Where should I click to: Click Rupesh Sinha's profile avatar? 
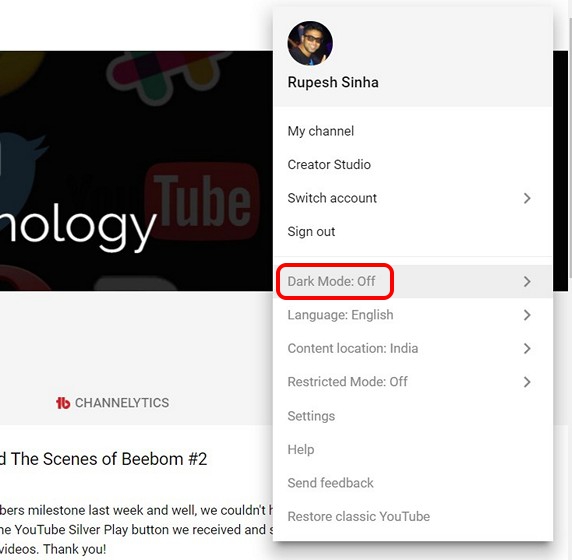pyautogui.click(x=310, y=43)
